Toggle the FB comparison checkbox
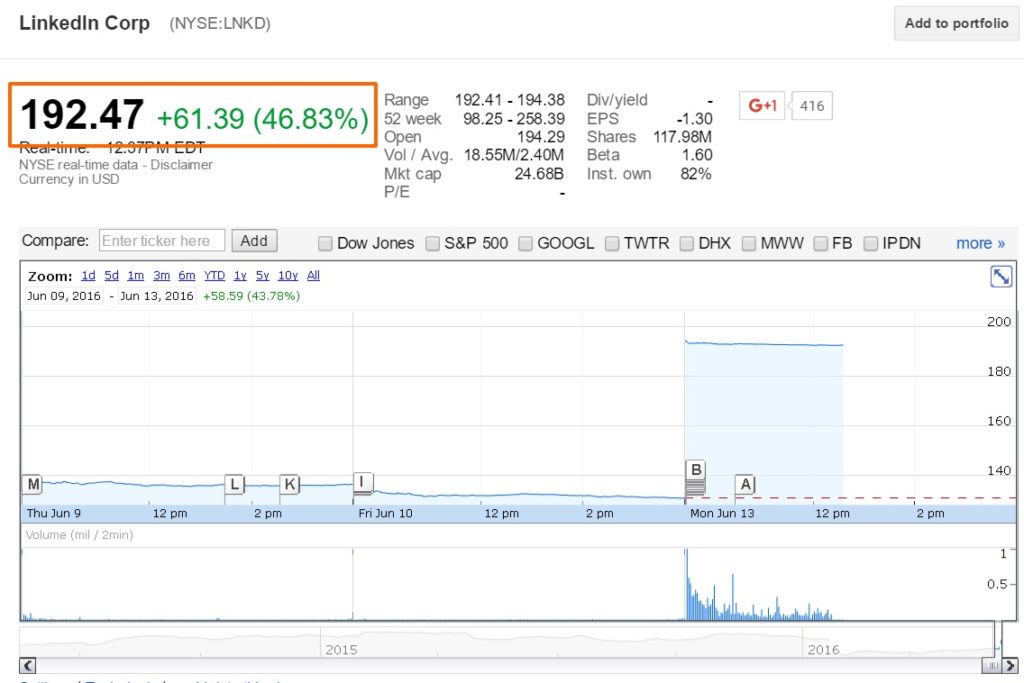Image resolution: width=1024 pixels, height=683 pixels. pyautogui.click(x=820, y=244)
